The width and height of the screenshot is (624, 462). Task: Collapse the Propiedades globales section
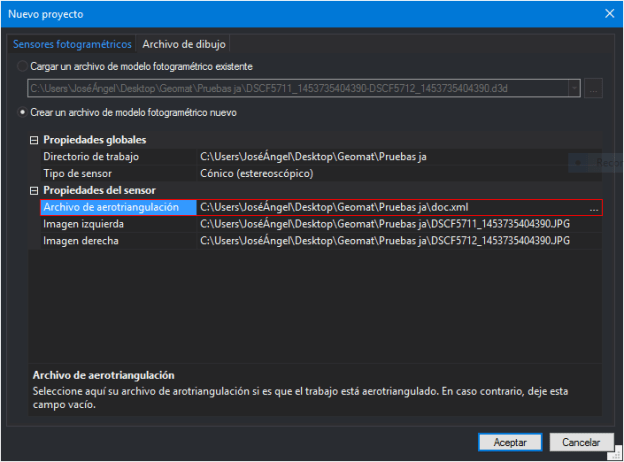pos(35,141)
